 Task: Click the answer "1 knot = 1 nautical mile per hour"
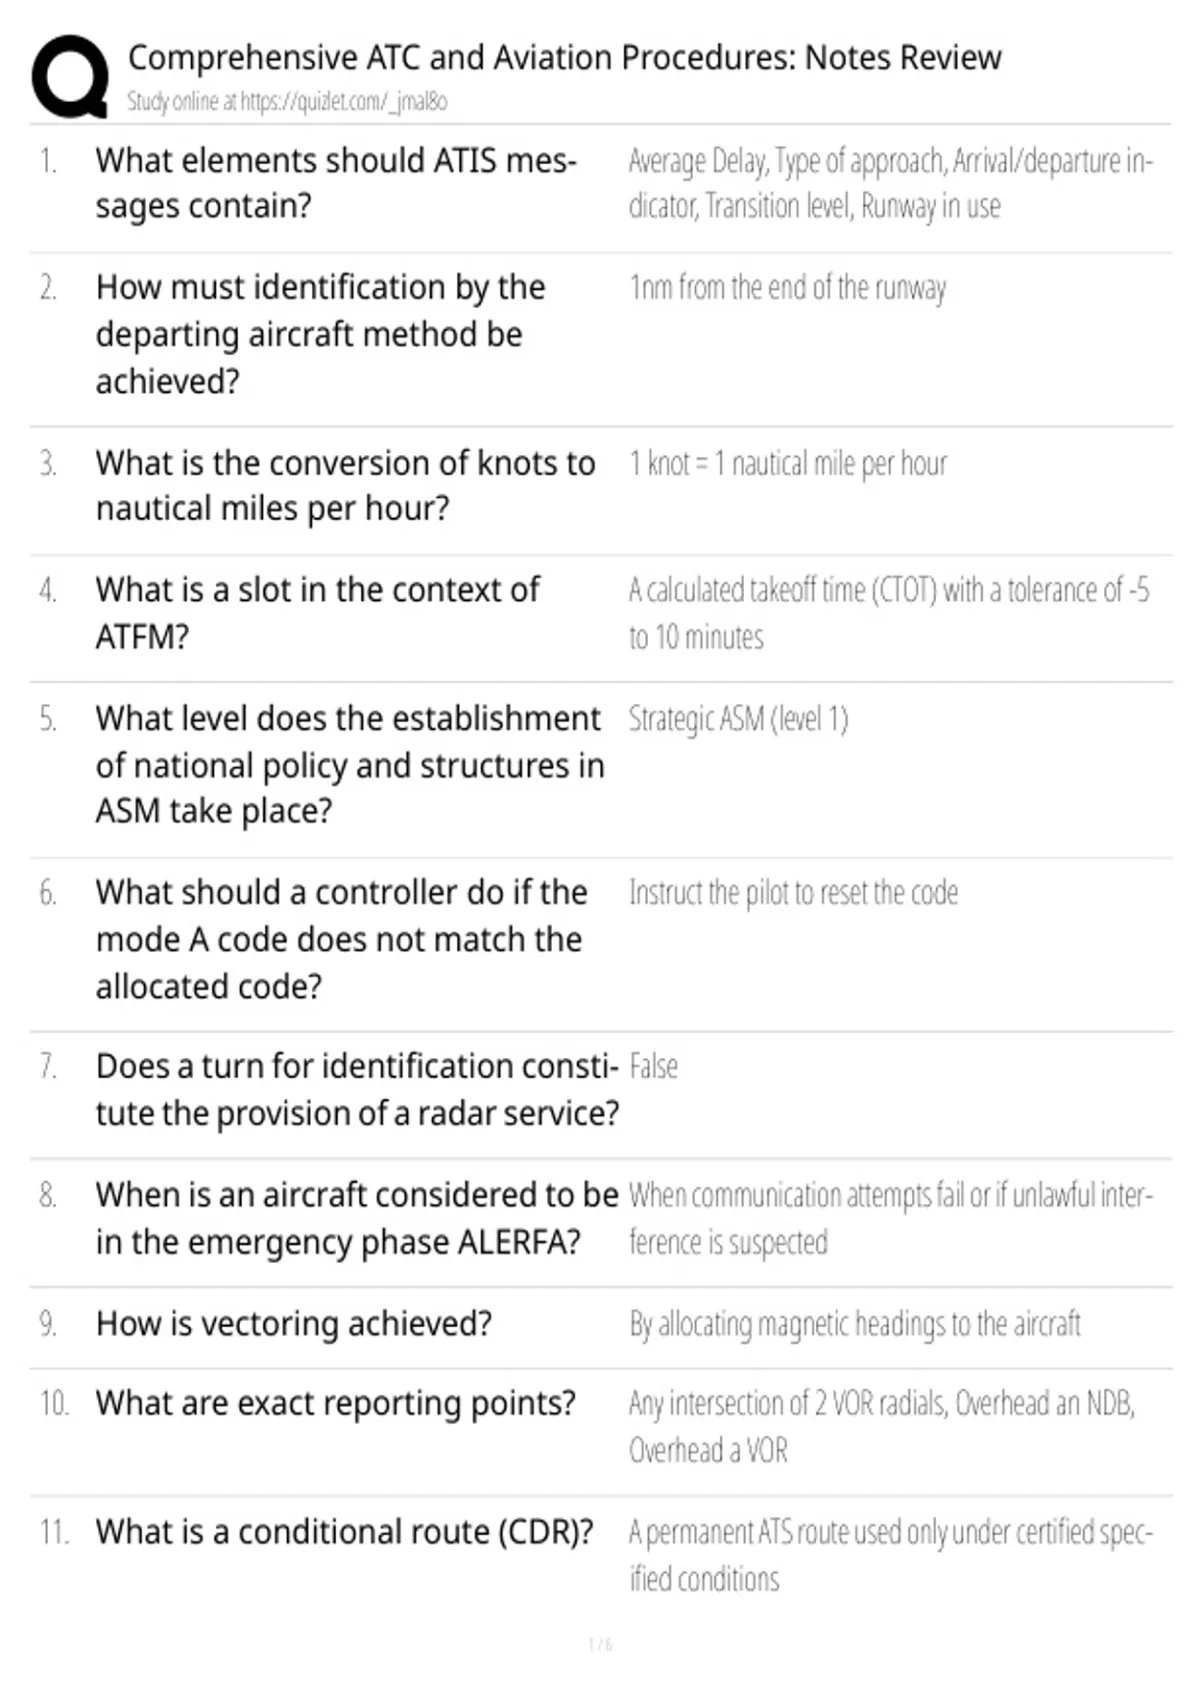787,464
